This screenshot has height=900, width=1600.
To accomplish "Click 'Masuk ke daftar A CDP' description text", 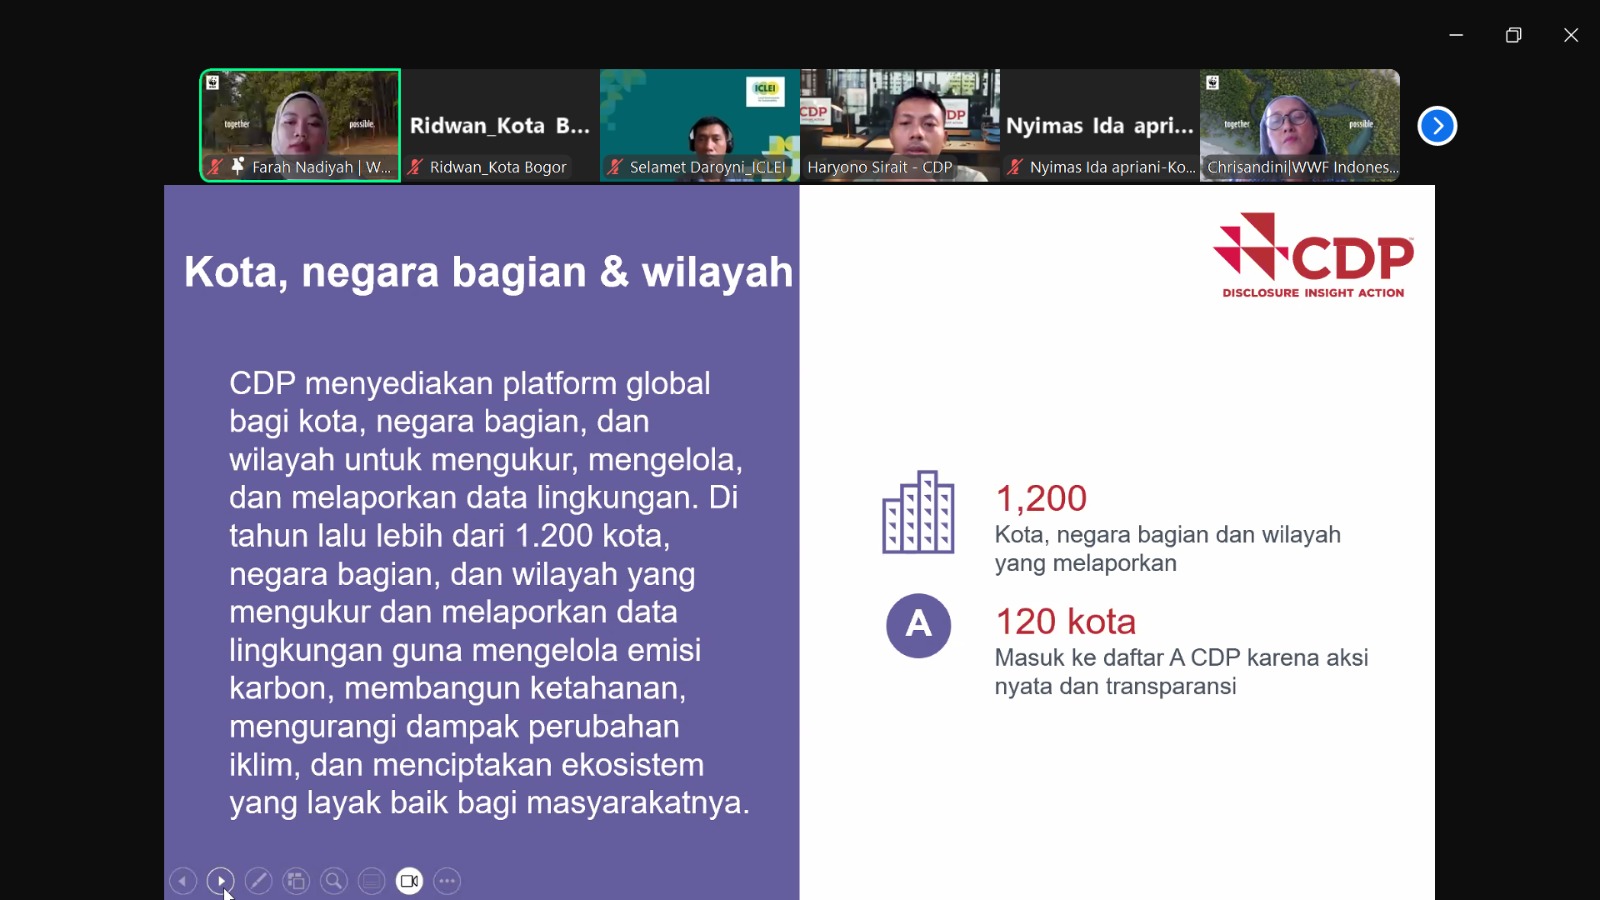I will 1181,672.
